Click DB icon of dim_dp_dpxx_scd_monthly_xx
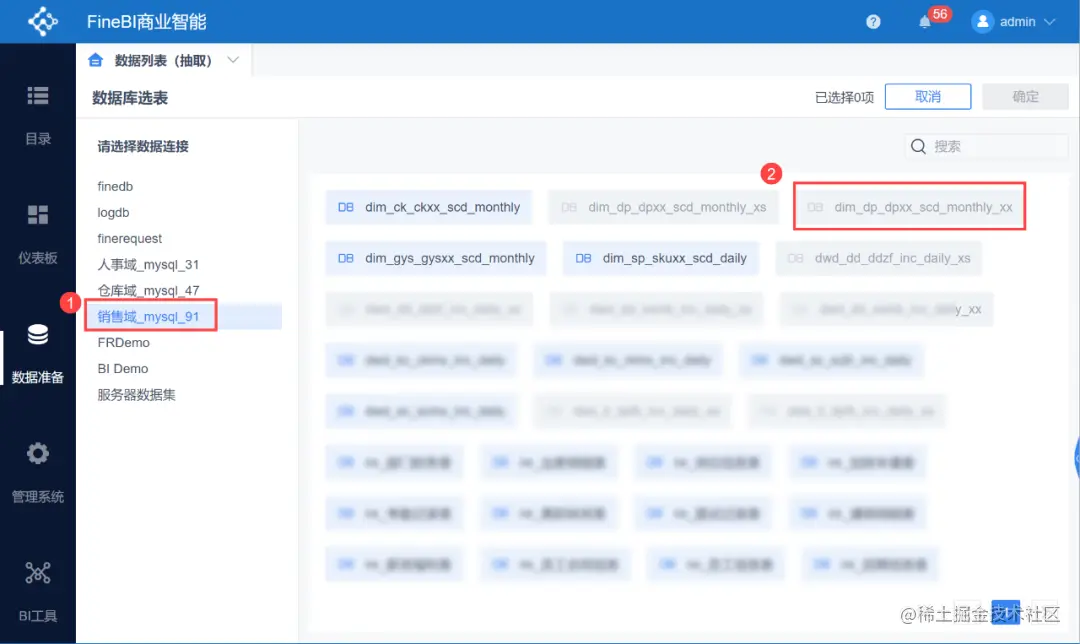 pyautogui.click(x=815, y=207)
